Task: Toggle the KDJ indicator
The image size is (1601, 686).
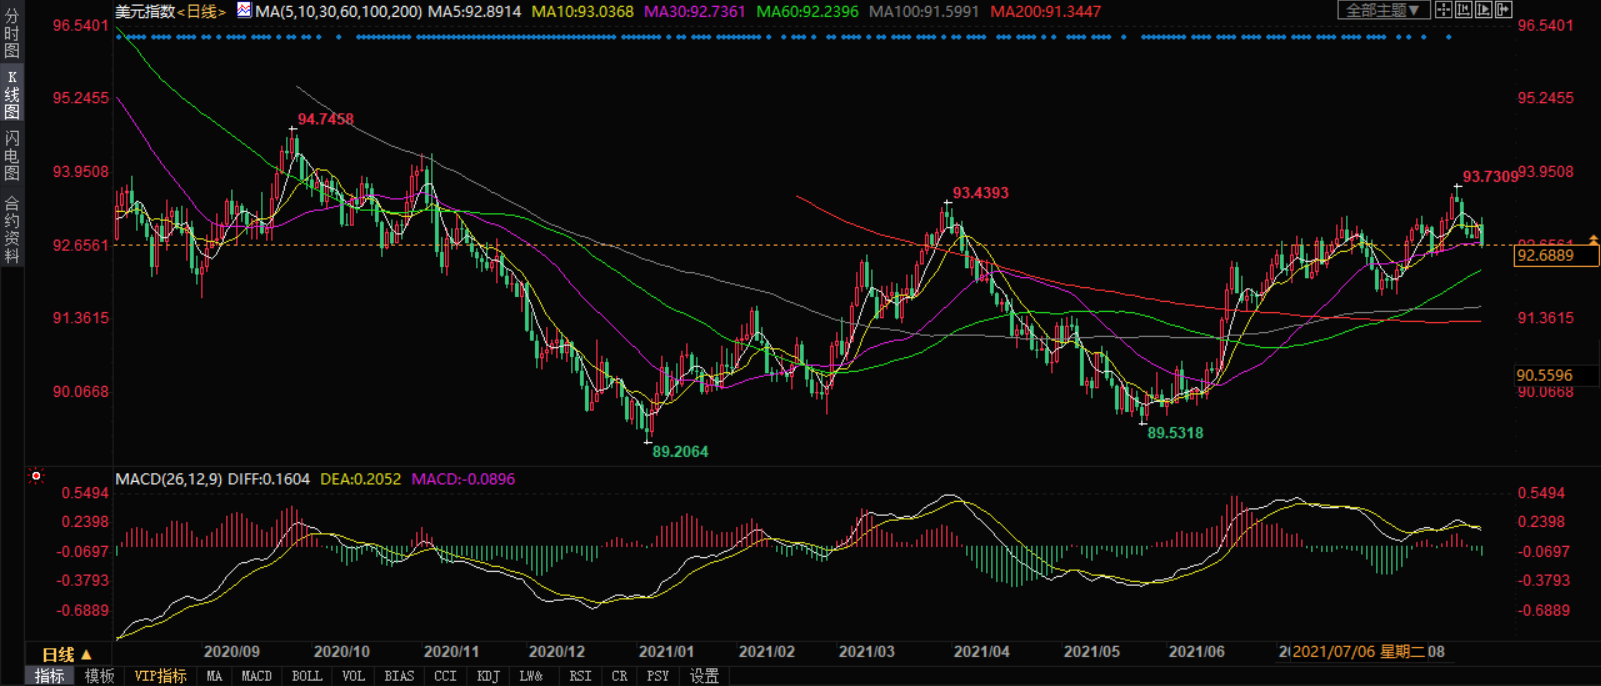Action: (x=487, y=676)
